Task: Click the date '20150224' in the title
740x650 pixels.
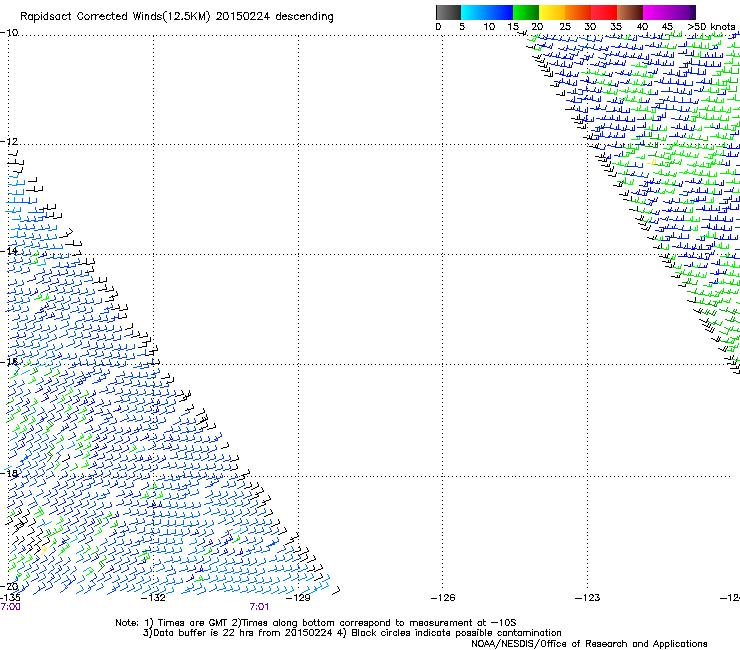Action: pyautogui.click(x=243, y=17)
